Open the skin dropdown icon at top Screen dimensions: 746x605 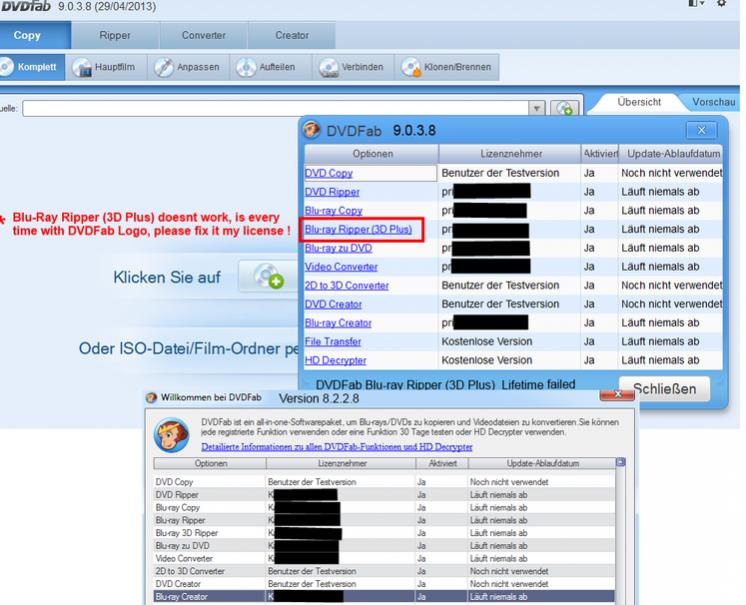[x=696, y=4]
